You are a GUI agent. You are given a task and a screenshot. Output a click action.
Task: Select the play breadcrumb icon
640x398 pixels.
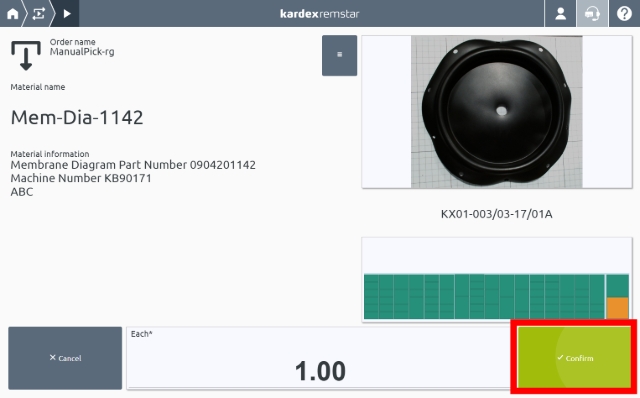click(x=67, y=13)
